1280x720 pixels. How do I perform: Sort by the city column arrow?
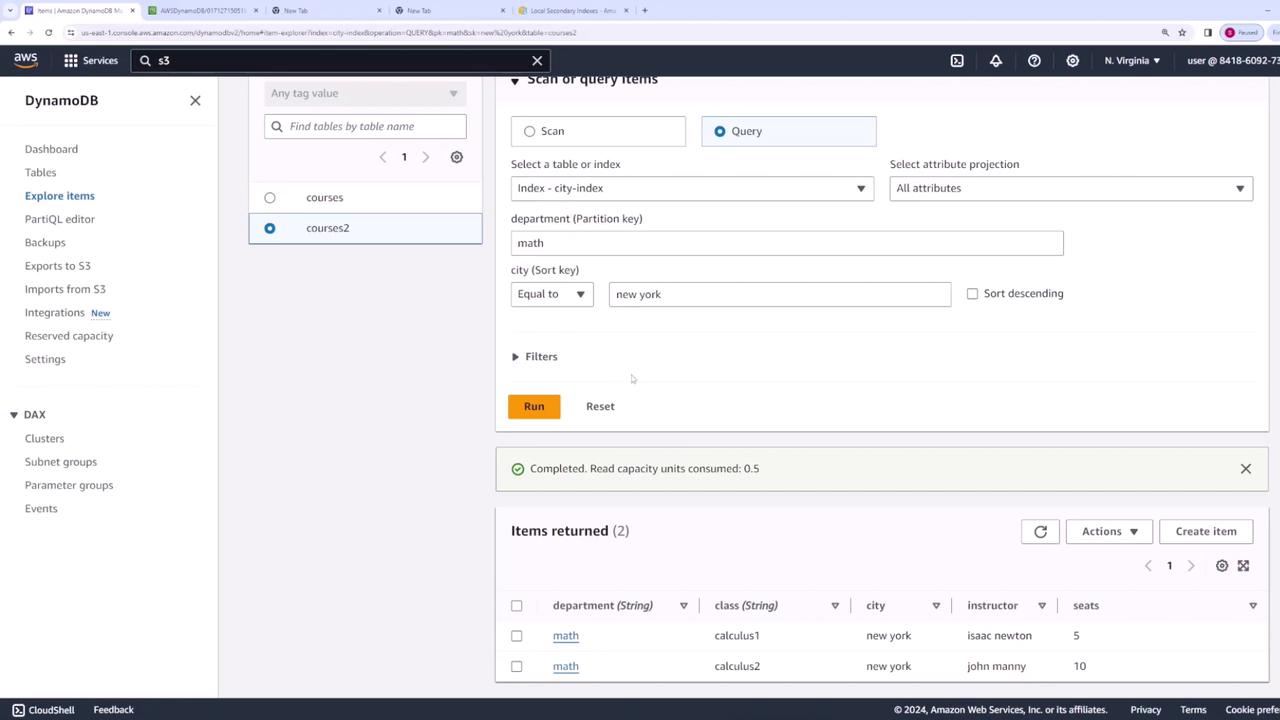click(936, 605)
